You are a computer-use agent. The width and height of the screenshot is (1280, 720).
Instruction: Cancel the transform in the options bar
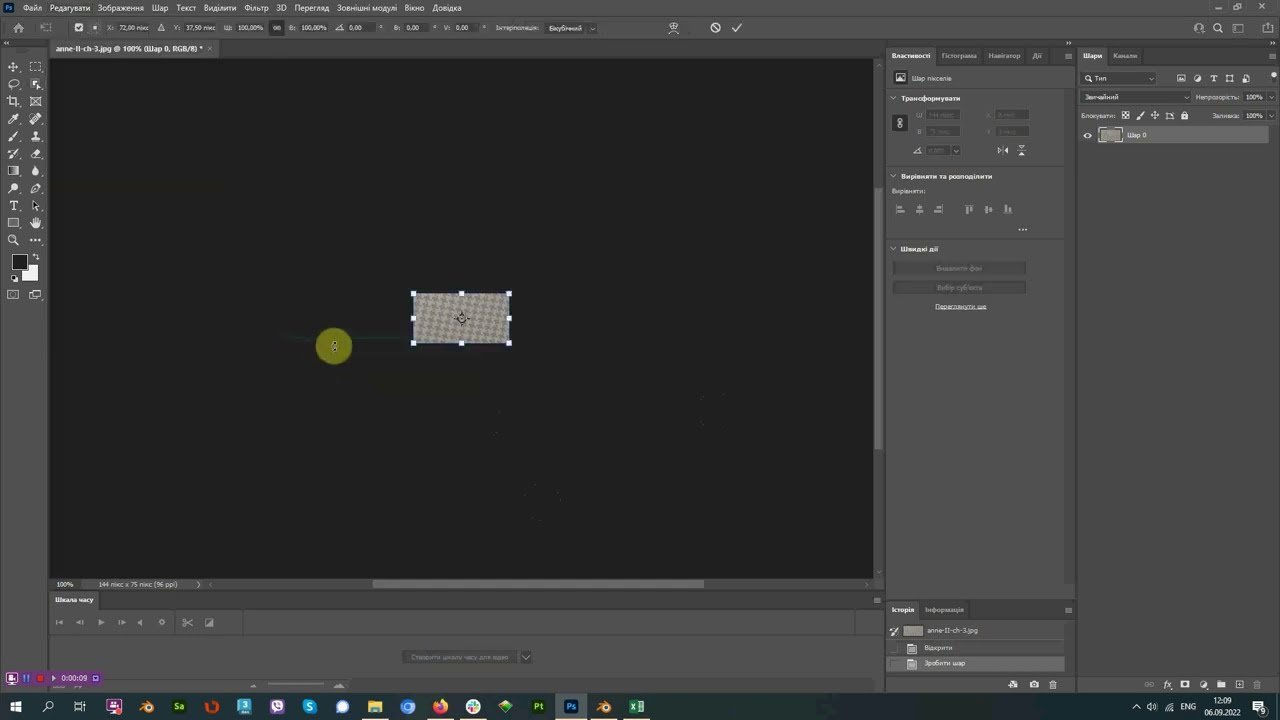[x=715, y=28]
